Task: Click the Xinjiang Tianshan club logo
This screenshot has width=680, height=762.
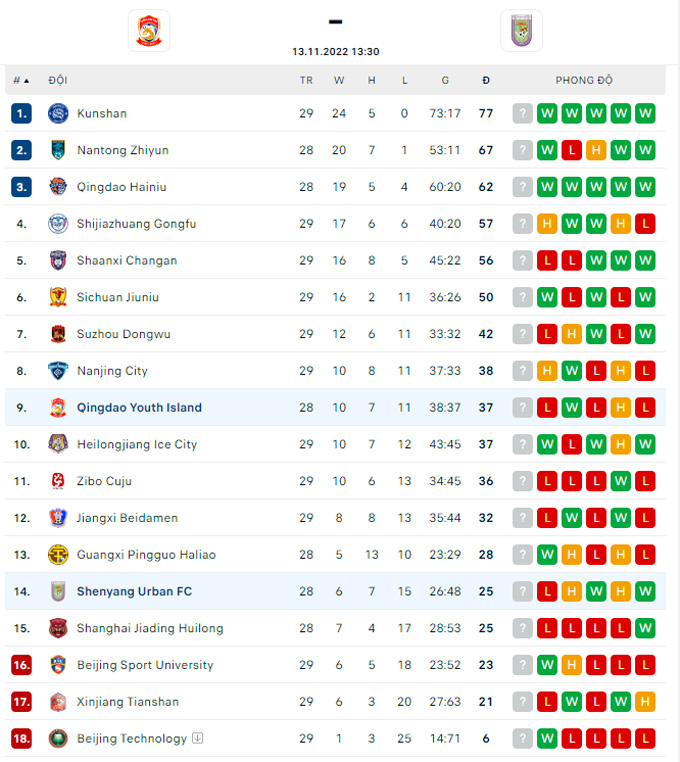Action: coord(57,702)
